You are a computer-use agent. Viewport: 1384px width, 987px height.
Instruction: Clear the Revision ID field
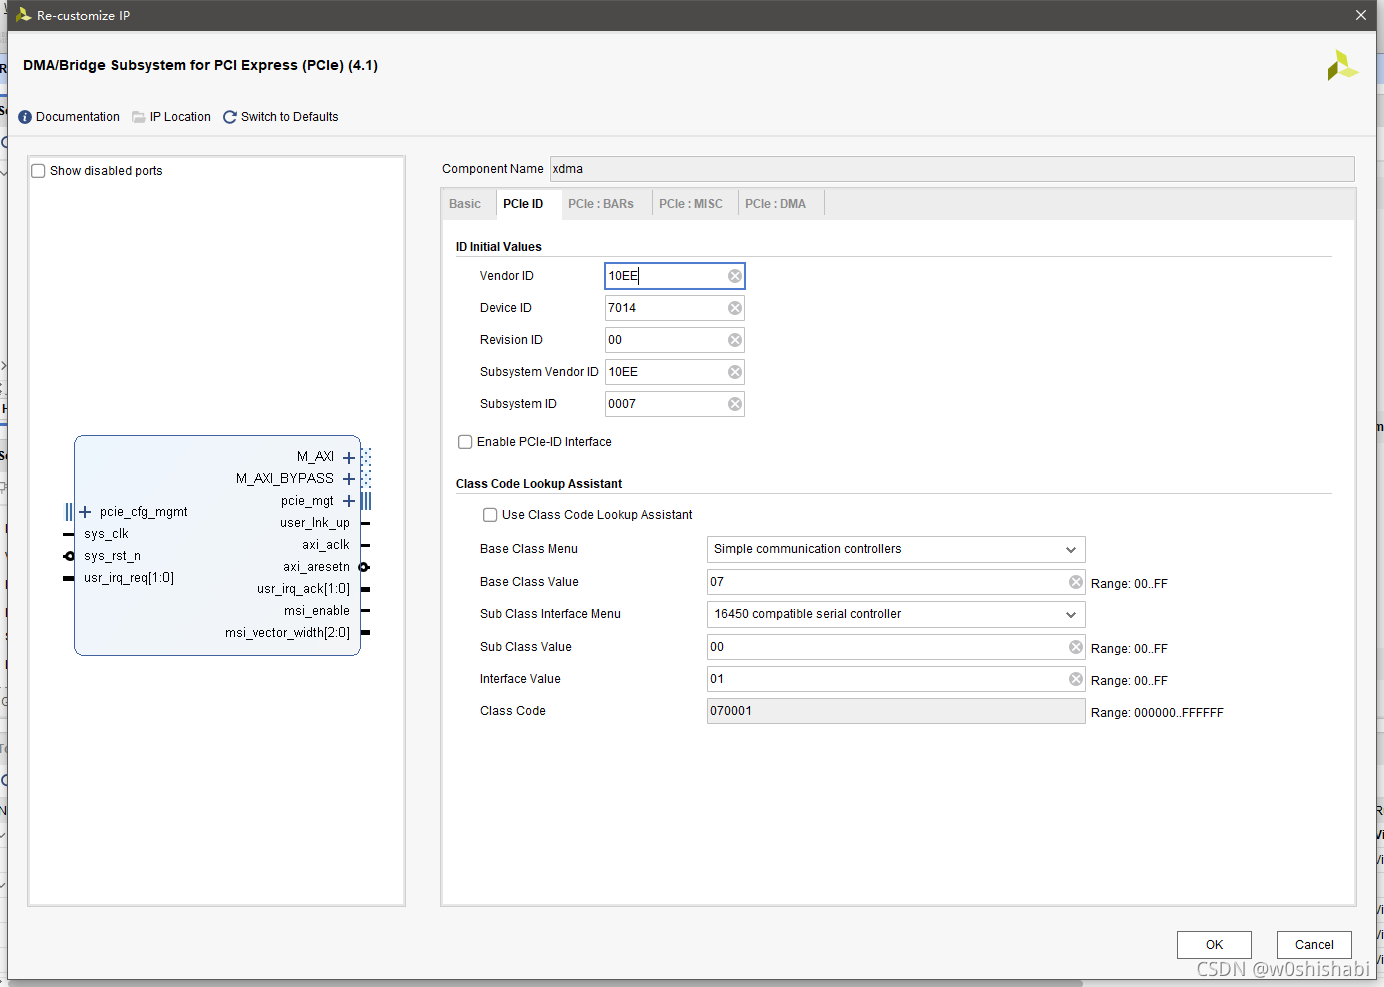pos(735,340)
